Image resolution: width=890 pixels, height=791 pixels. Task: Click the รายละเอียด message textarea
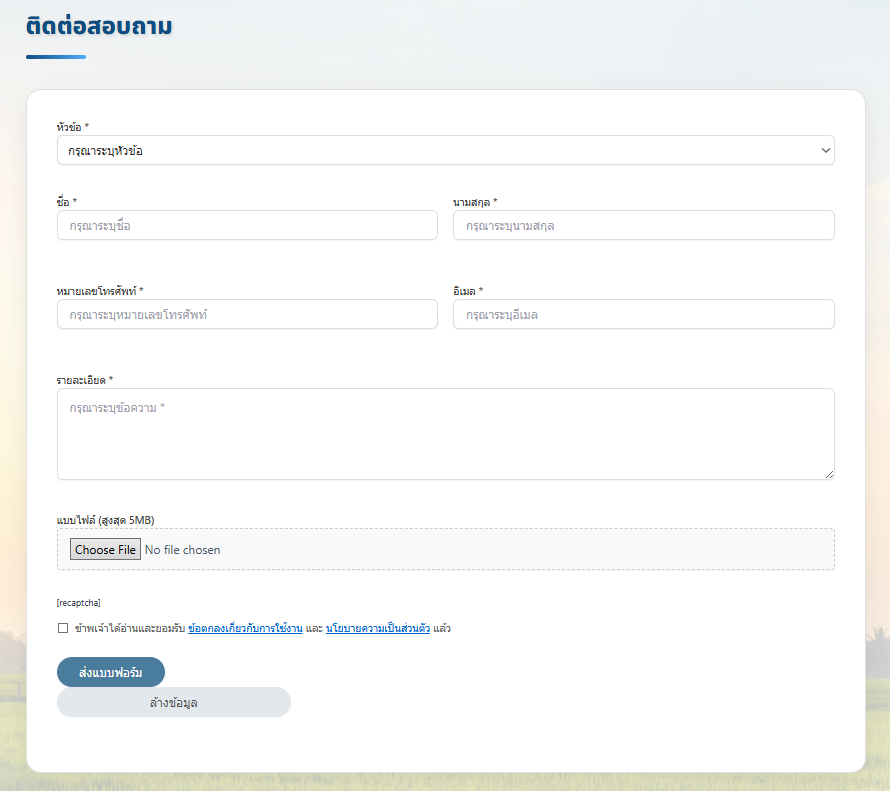(446, 434)
